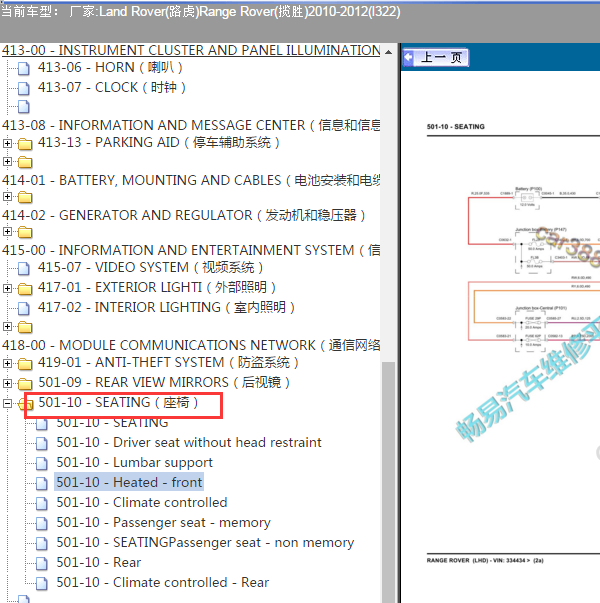Click the 当前车型 Land Rover model header text

tap(200, 12)
